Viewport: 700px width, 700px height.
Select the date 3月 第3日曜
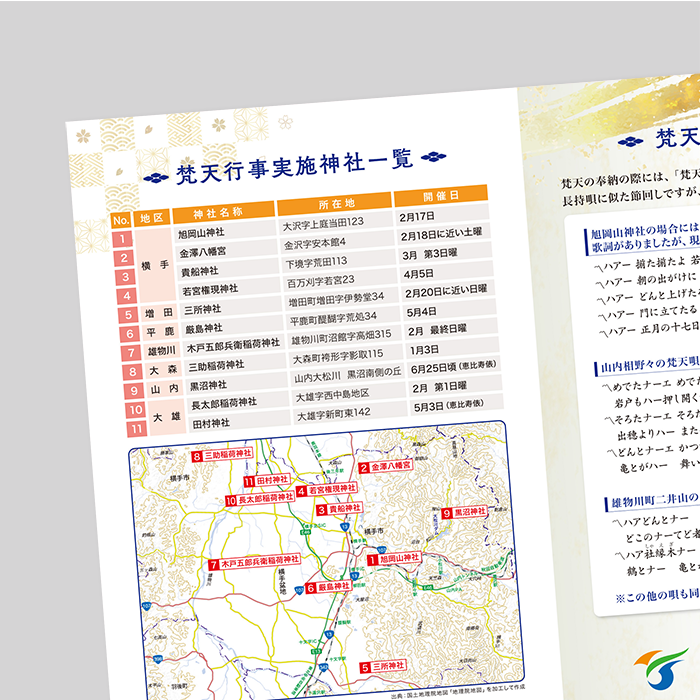click(x=429, y=254)
